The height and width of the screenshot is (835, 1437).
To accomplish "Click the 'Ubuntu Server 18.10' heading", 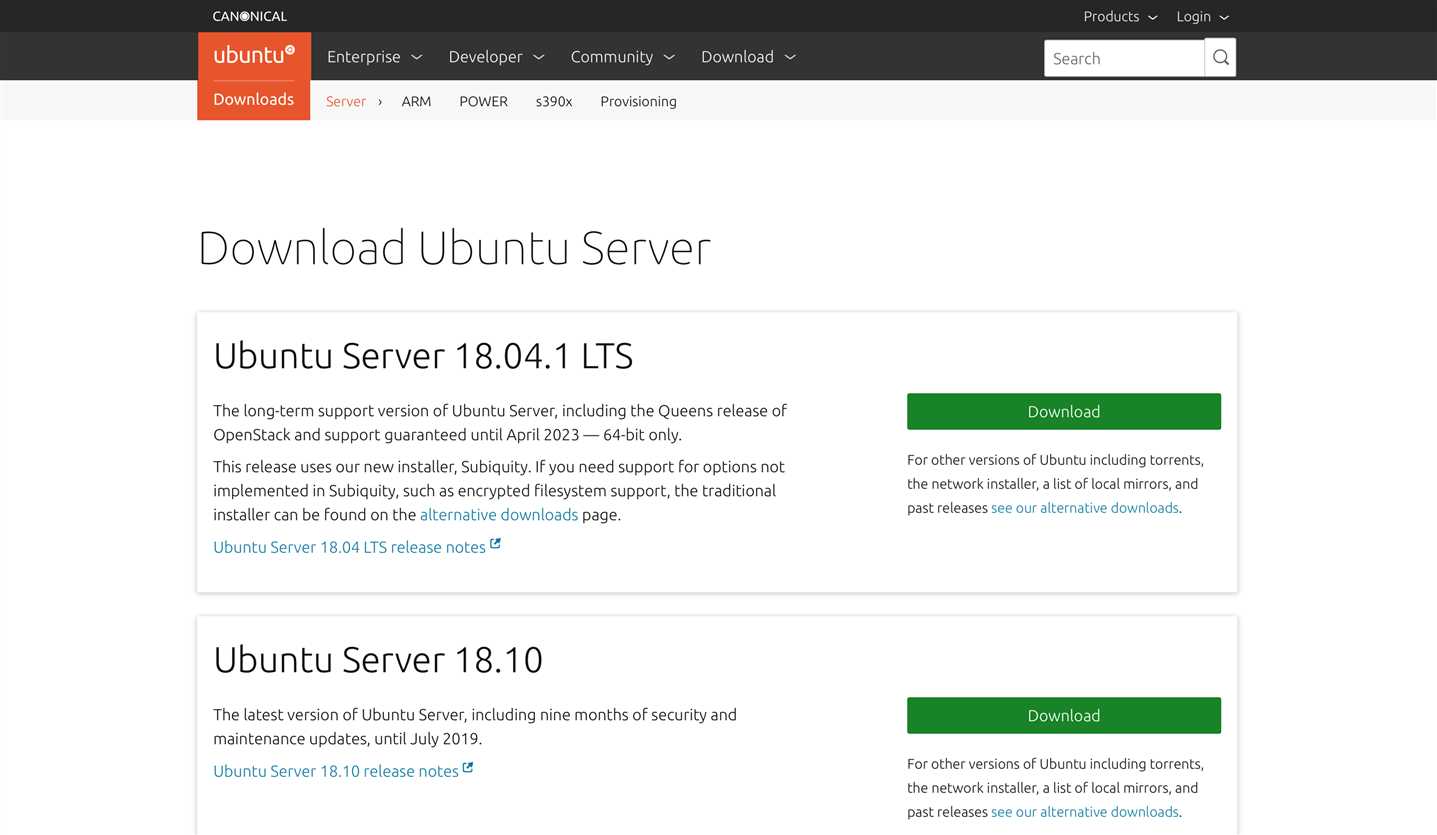I will pyautogui.click(x=378, y=660).
